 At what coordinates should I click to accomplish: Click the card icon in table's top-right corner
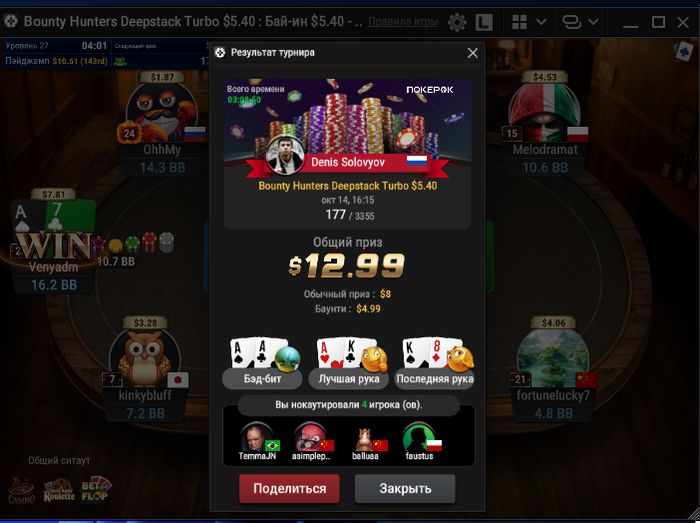(683, 52)
